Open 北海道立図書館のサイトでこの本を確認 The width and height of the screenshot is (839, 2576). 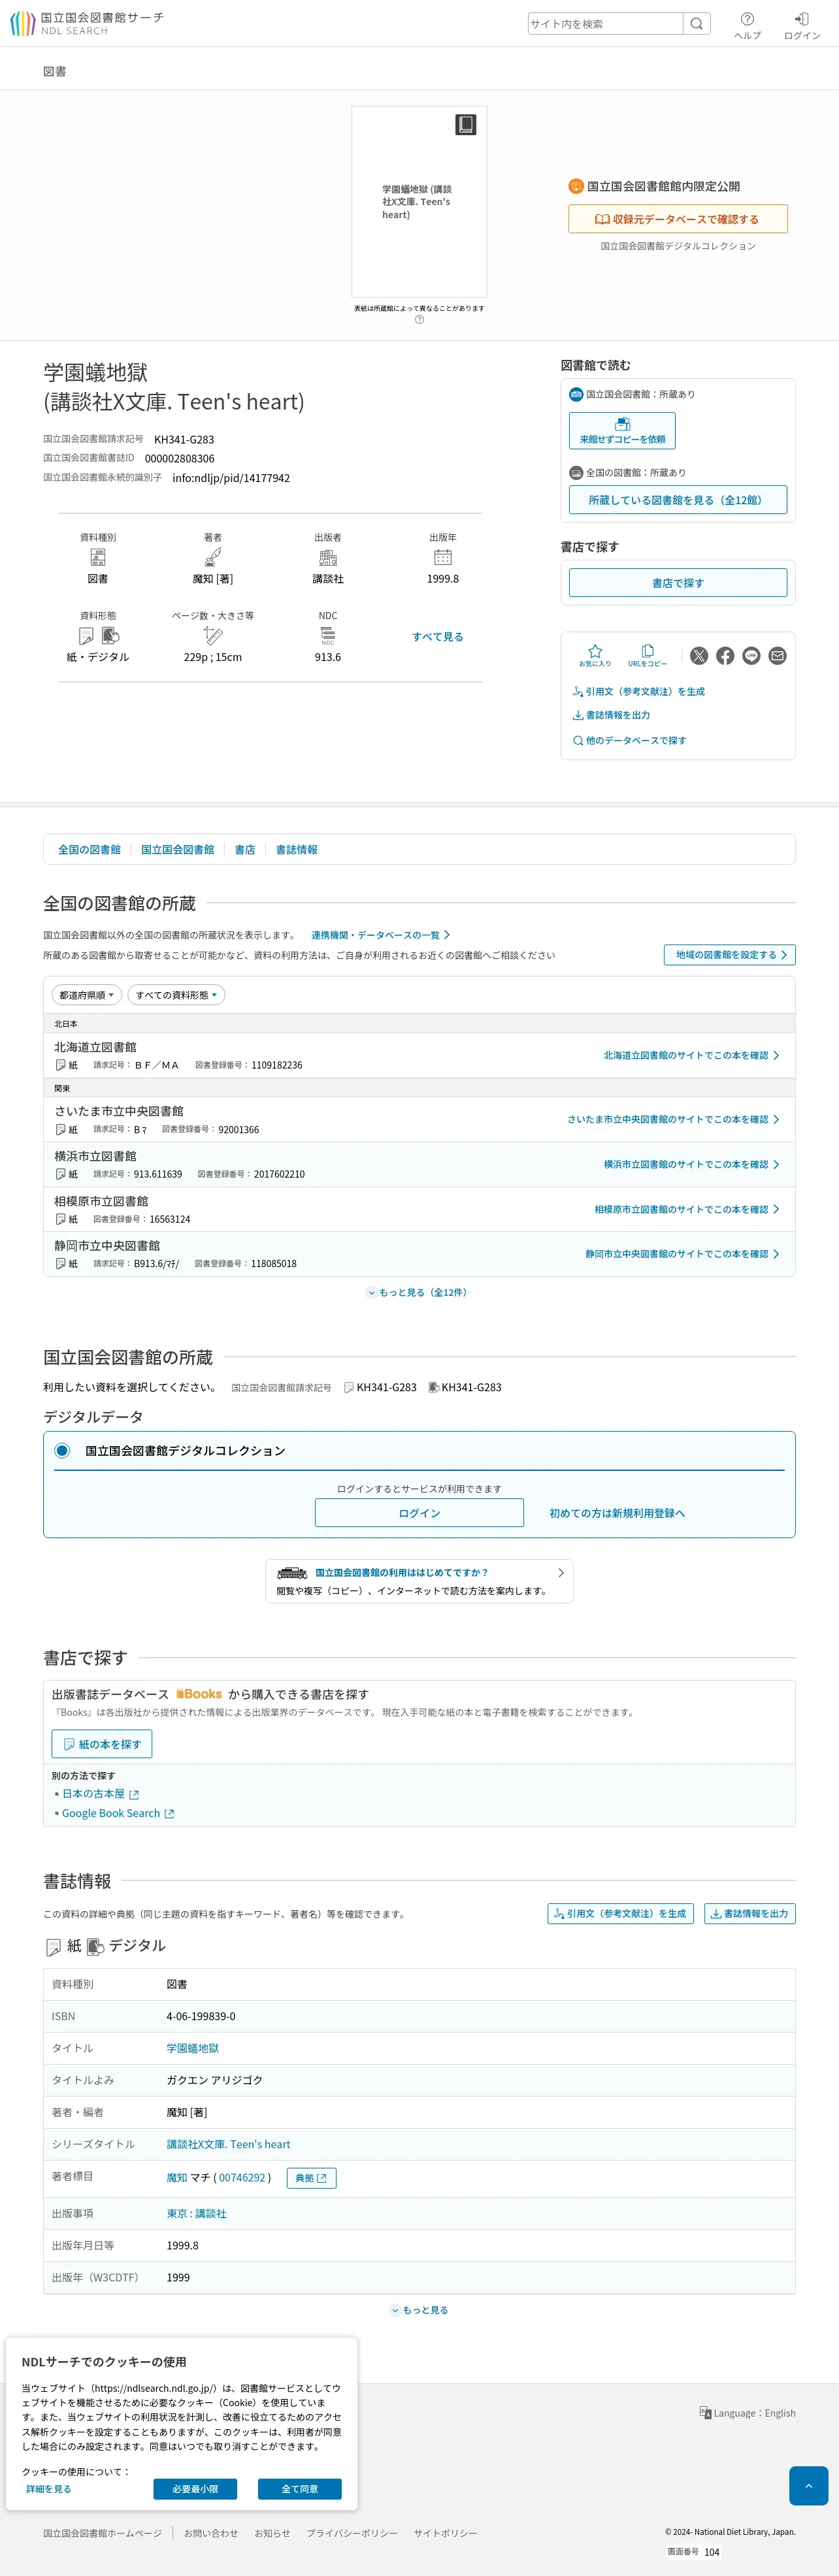(691, 1056)
